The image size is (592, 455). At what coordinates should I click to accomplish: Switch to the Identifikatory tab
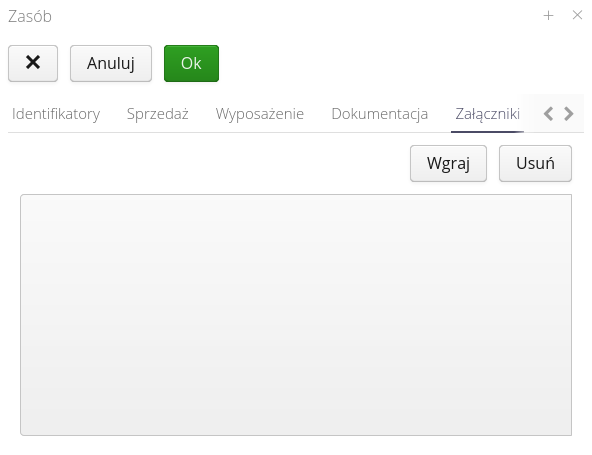click(56, 114)
